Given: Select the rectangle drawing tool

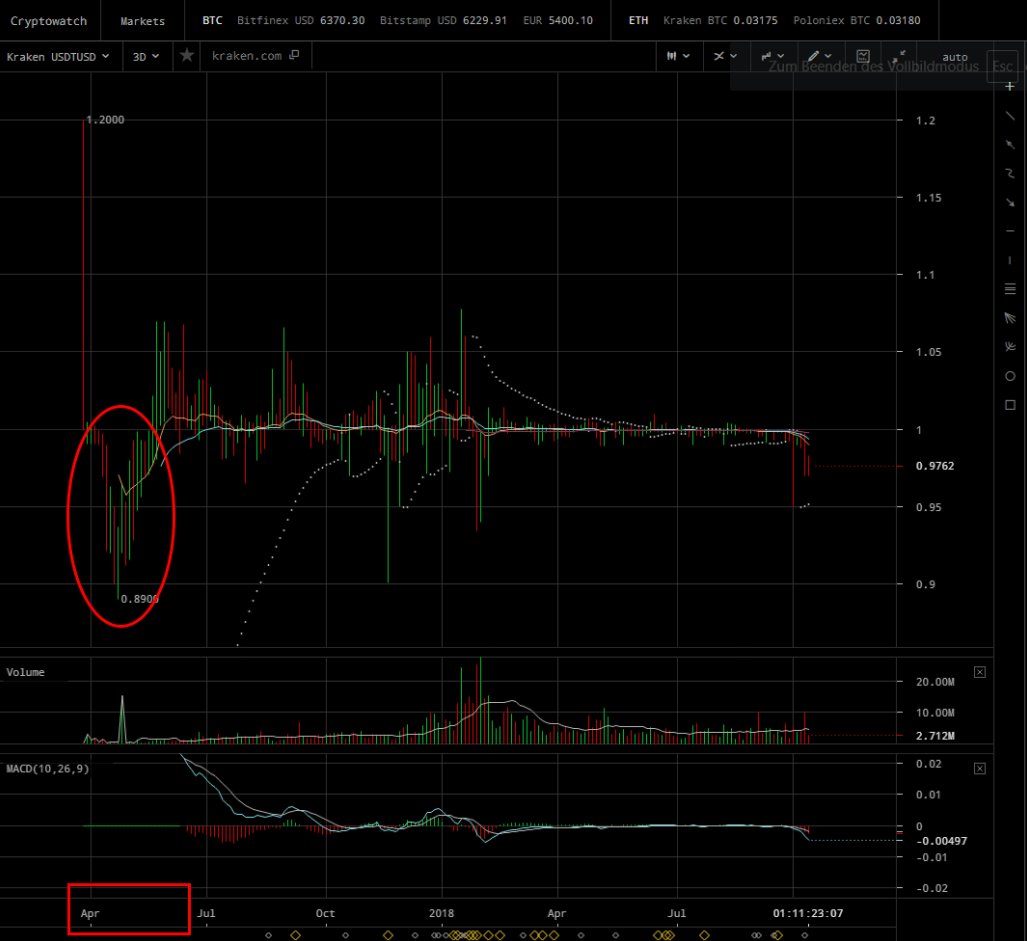Looking at the screenshot, I should click(x=1010, y=405).
